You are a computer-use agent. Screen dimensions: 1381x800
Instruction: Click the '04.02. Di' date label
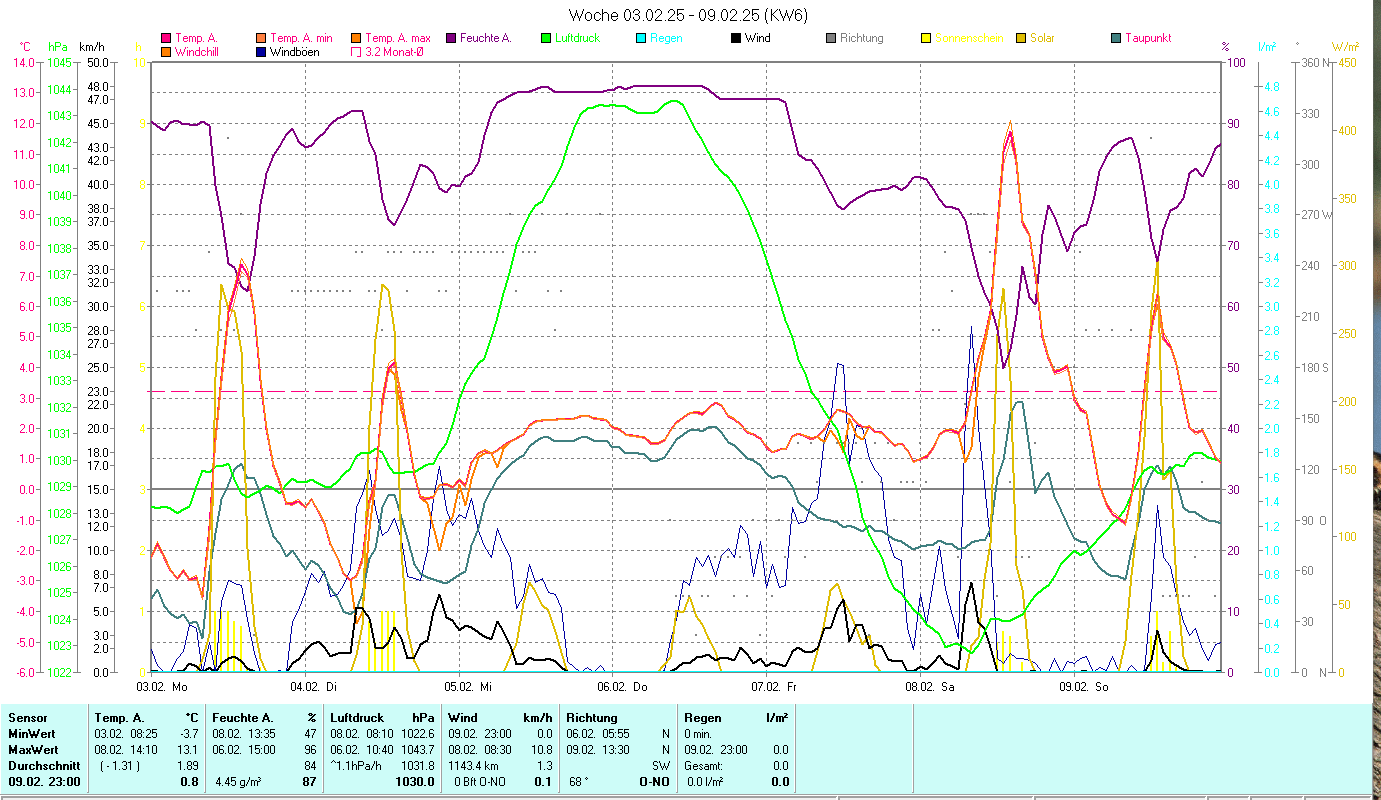tap(313, 687)
